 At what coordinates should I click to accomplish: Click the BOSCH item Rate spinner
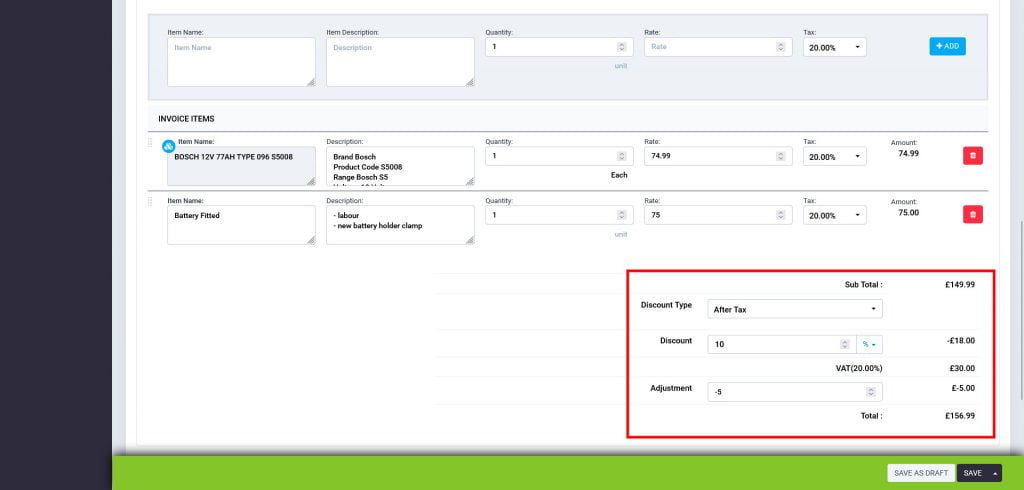(x=780, y=156)
